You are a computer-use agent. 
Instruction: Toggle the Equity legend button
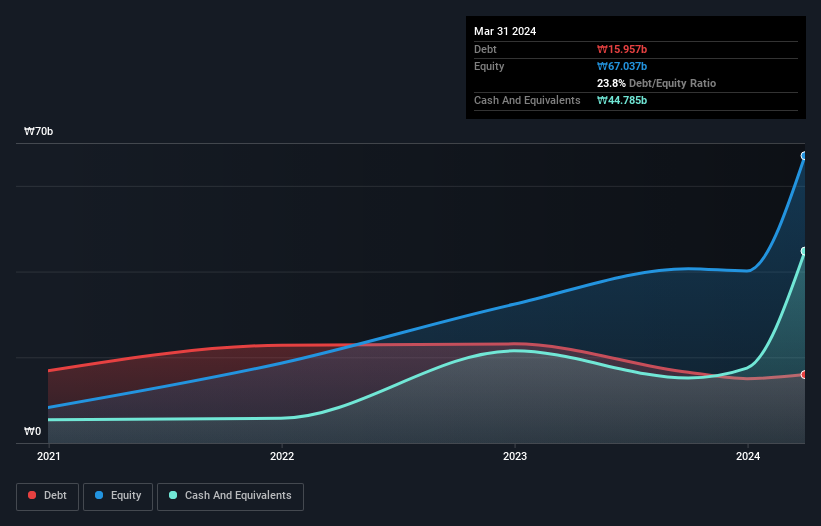[x=118, y=496]
